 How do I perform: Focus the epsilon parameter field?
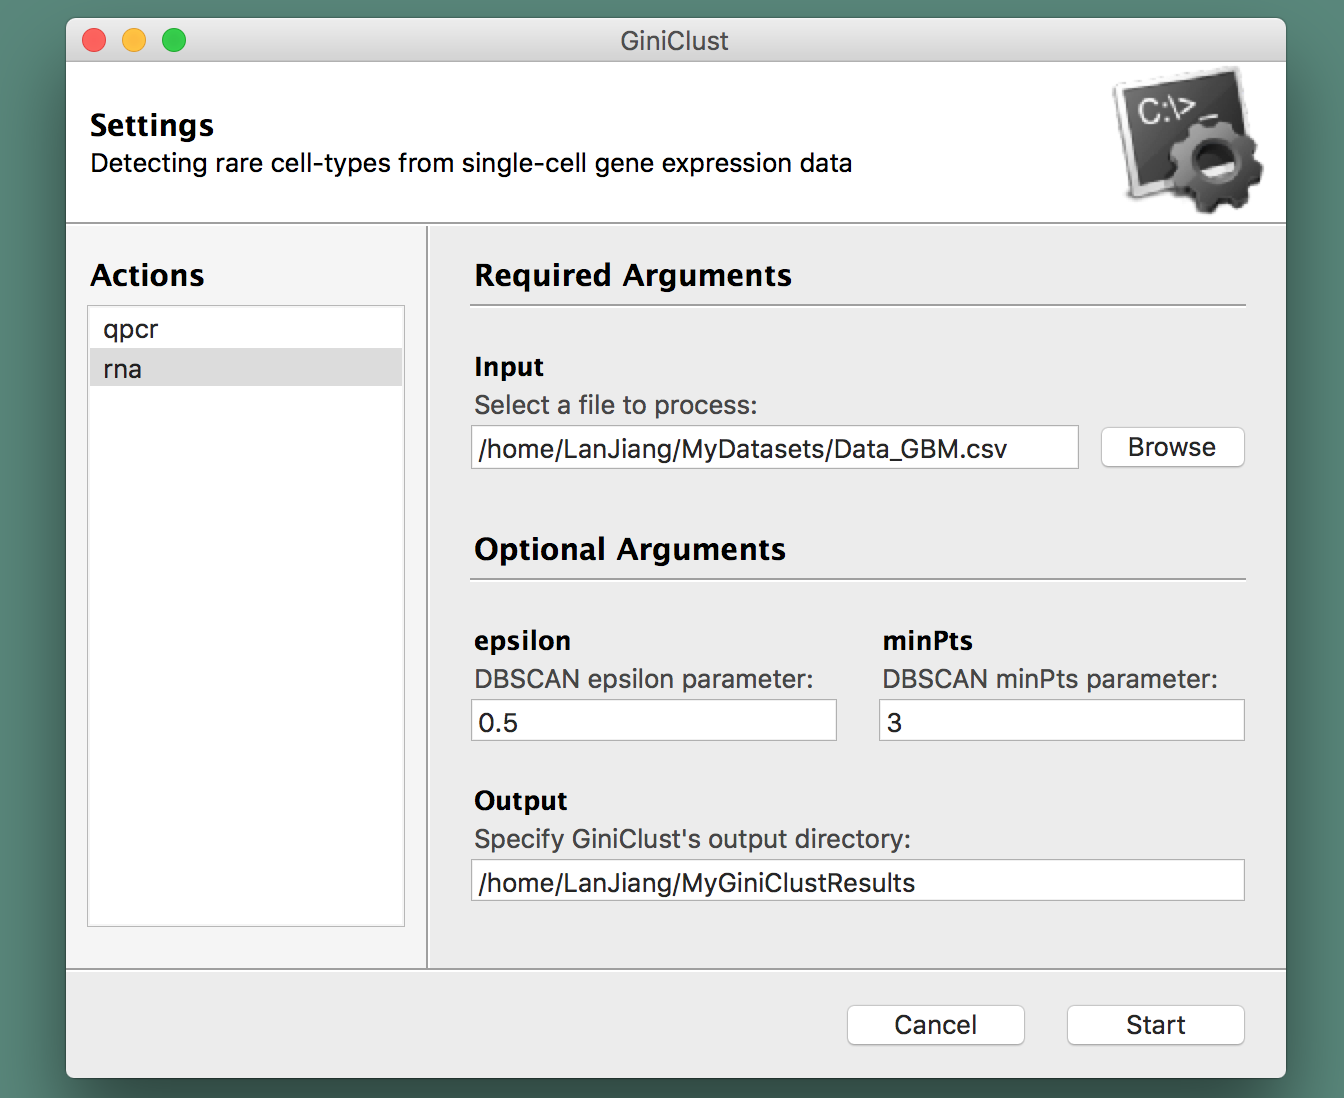click(653, 721)
